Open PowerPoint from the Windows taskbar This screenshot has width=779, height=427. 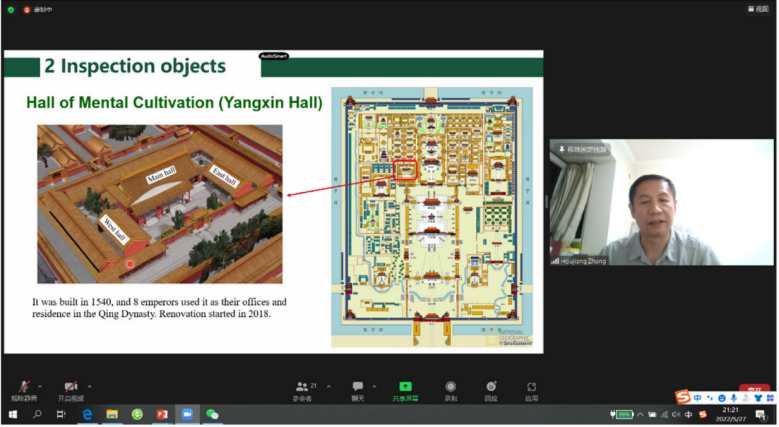162,414
